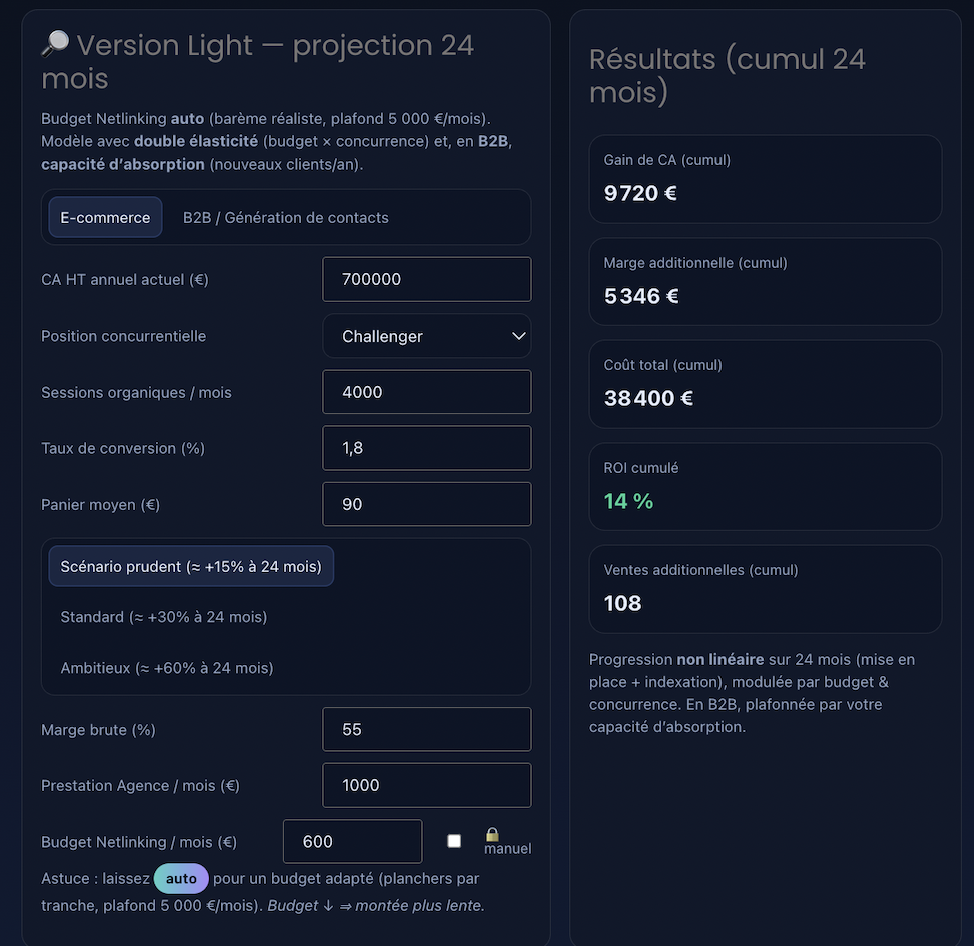Focus the Marge brute percentage field
The width and height of the screenshot is (974, 946).
(x=427, y=729)
